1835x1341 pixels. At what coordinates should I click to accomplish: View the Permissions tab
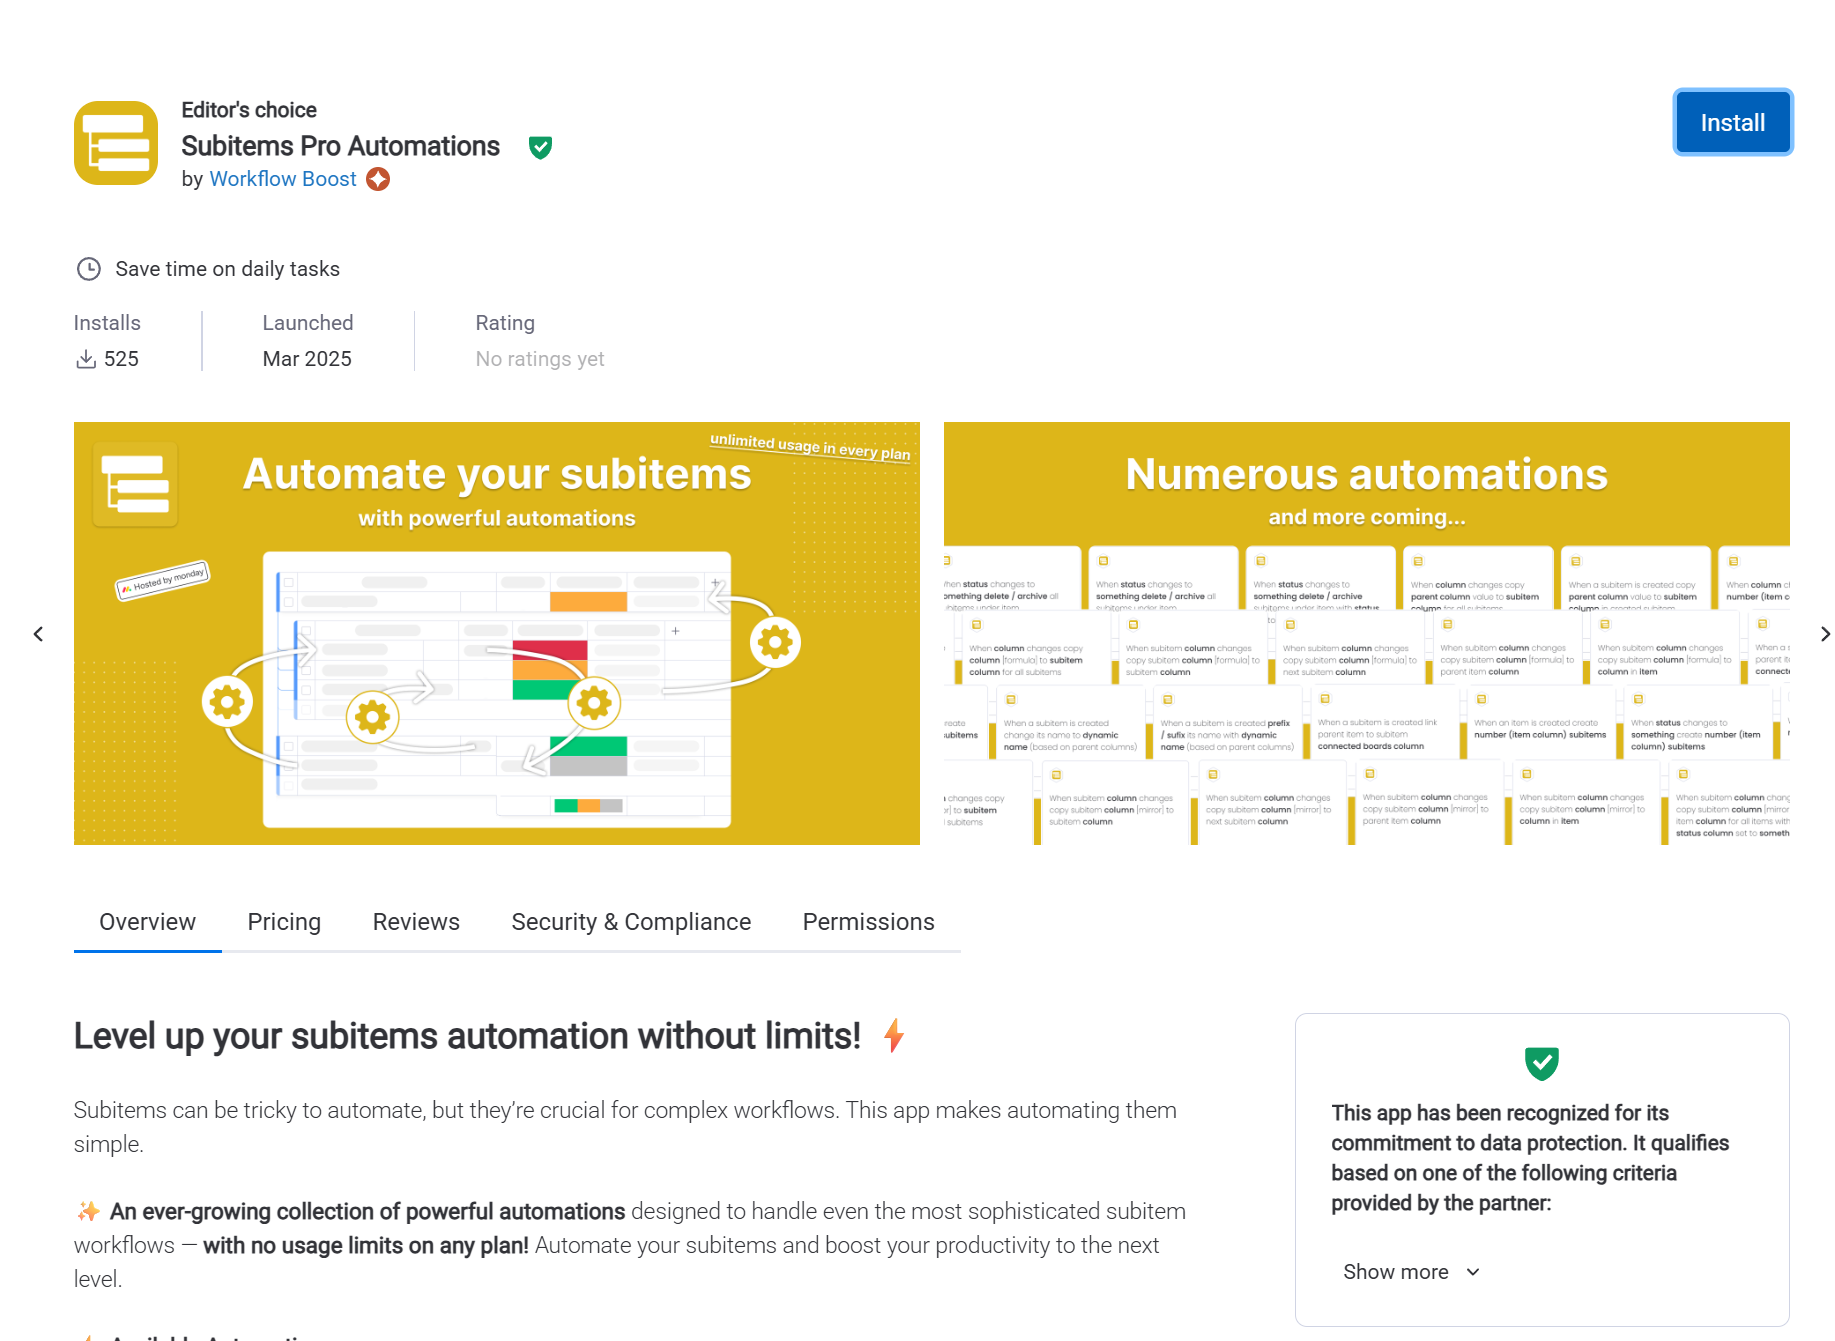tap(868, 922)
